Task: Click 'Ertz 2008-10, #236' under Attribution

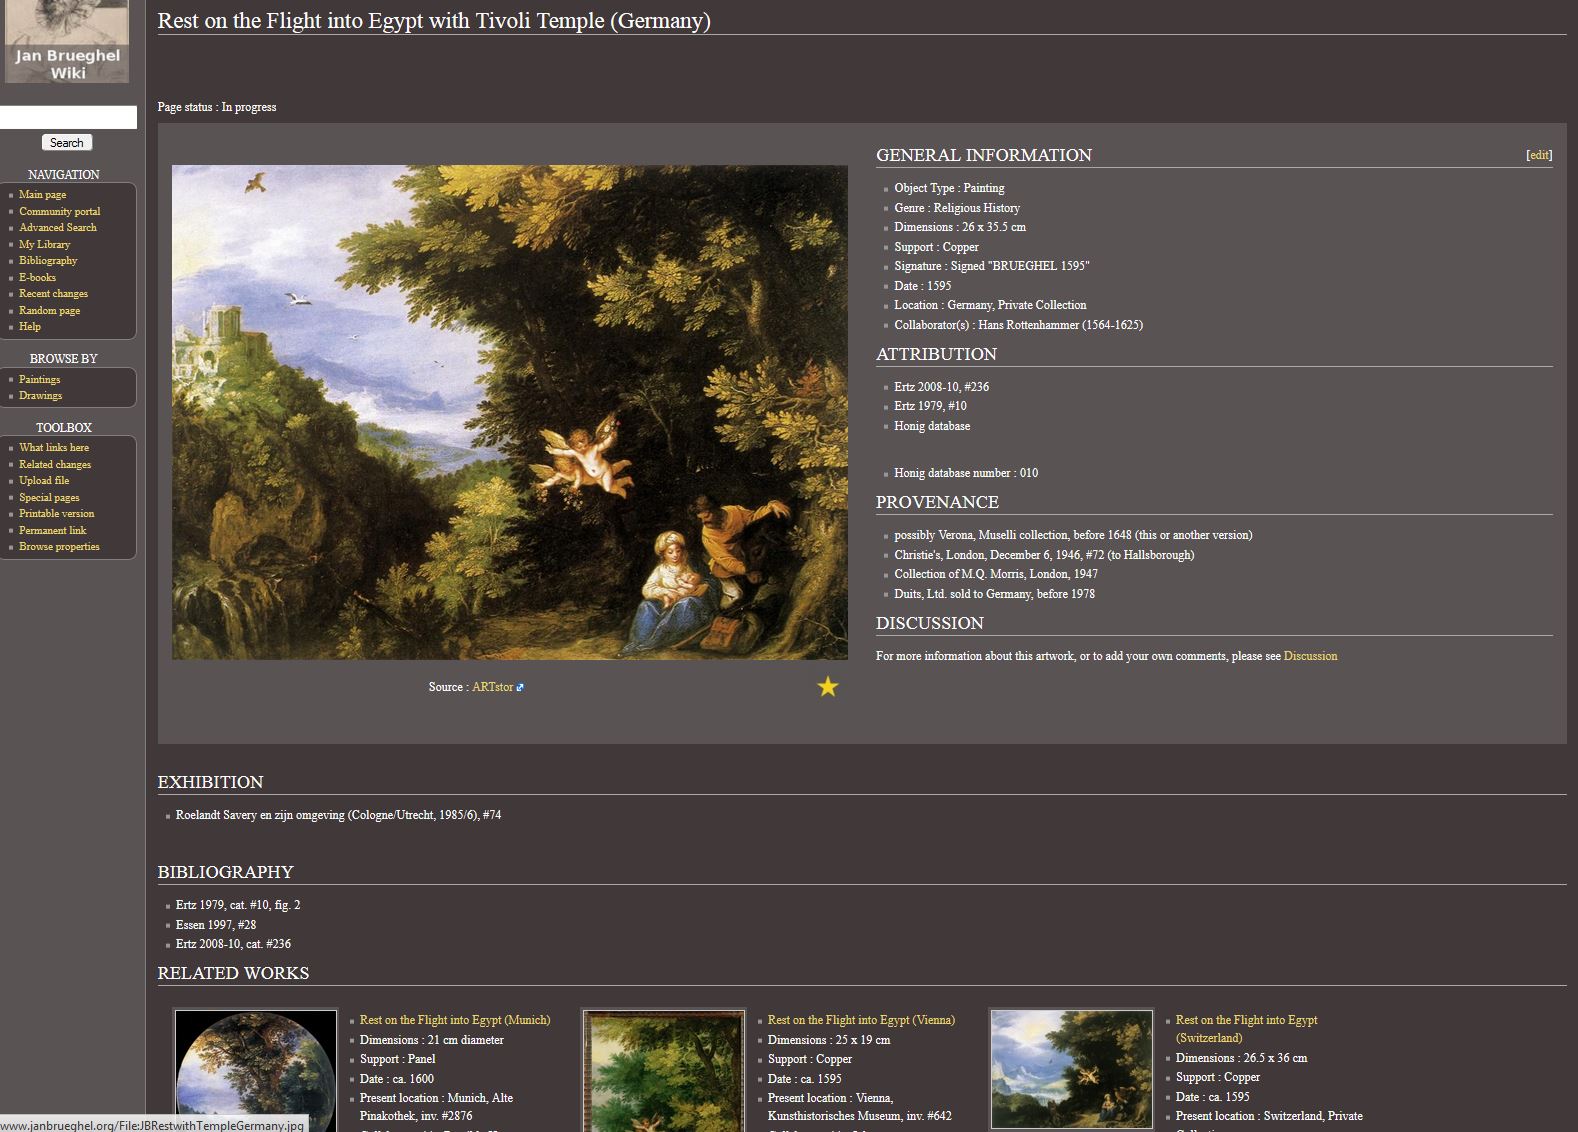Action: [942, 387]
